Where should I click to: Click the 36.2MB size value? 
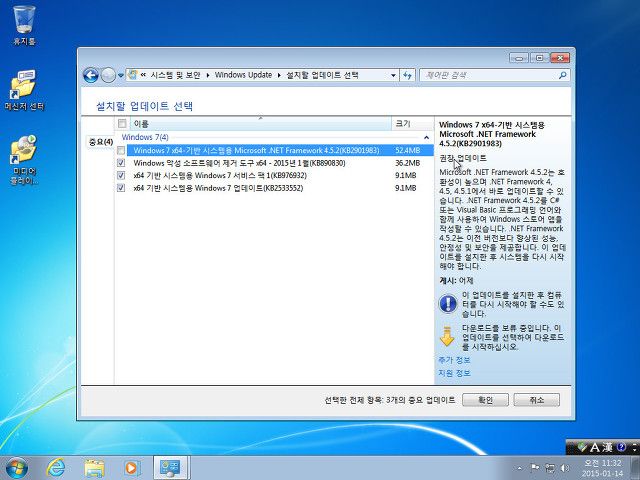point(407,163)
